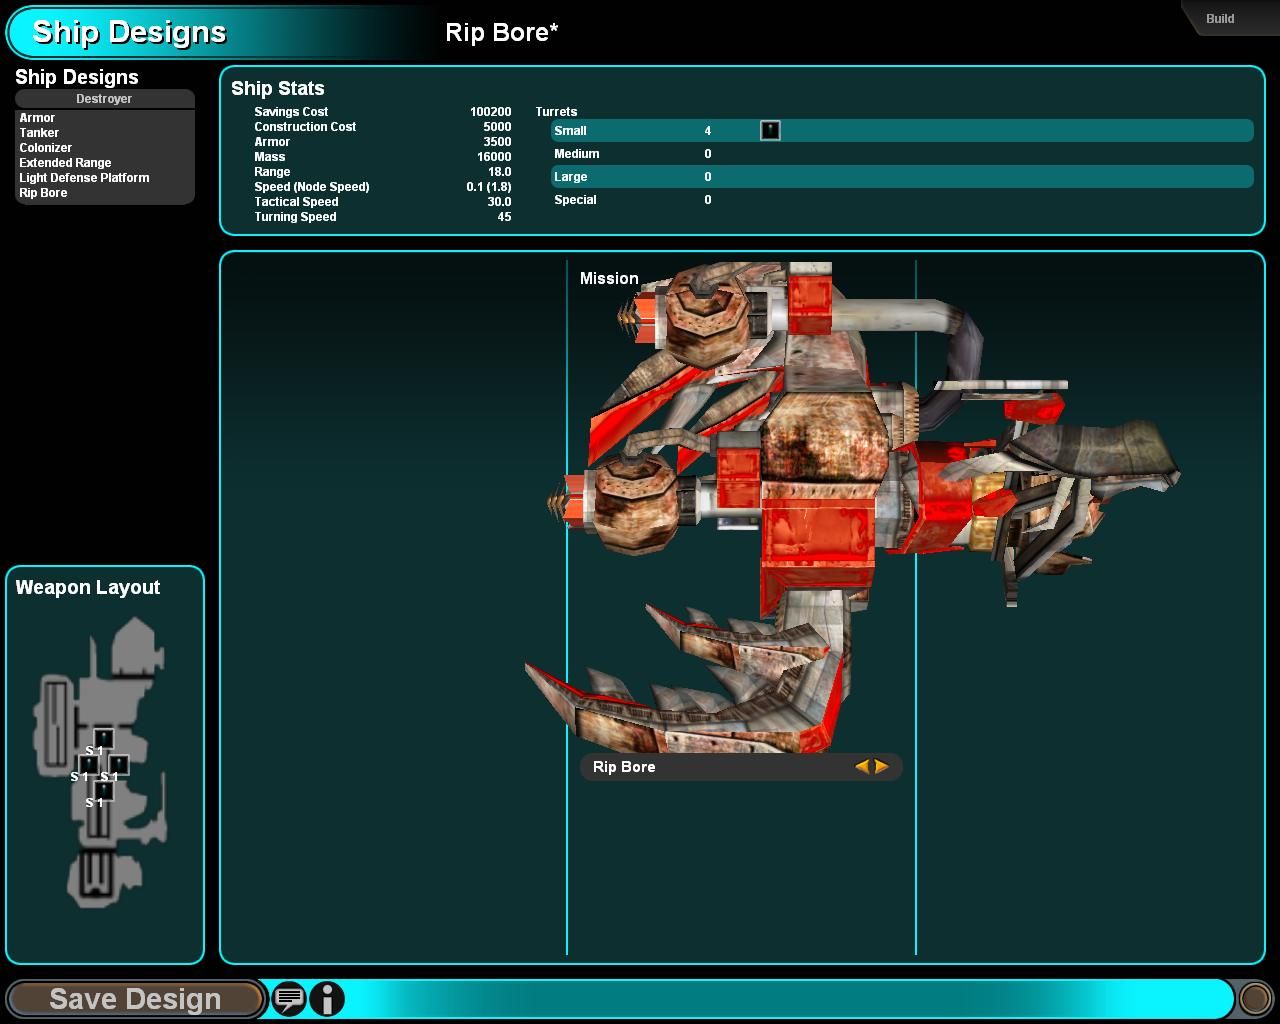Click the round button at bottom-right corner
Viewport: 1280px width, 1024px height.
(1254, 998)
